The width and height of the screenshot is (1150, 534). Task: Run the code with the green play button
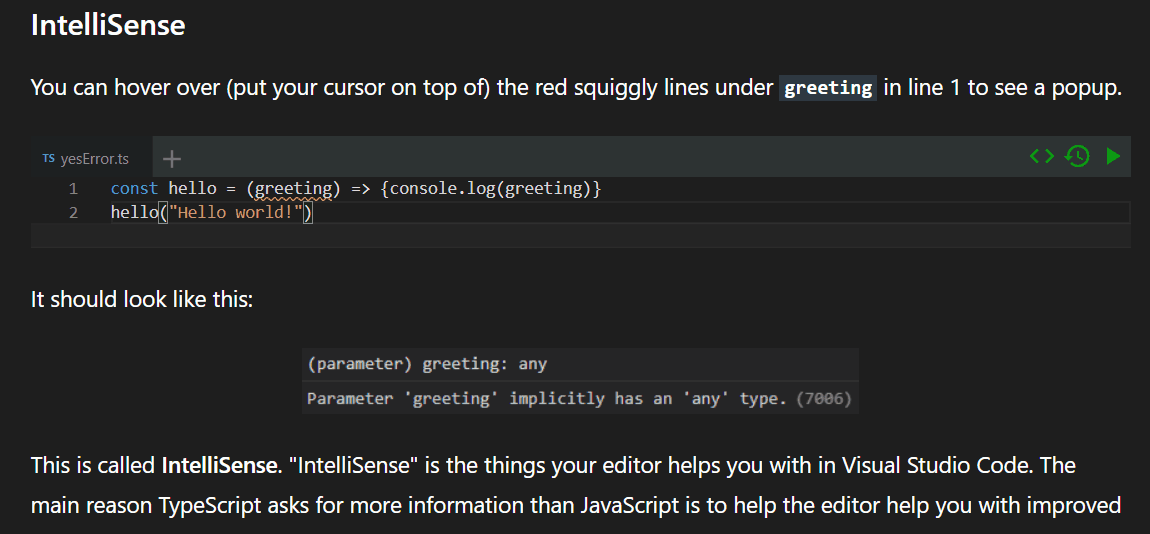(x=1113, y=156)
